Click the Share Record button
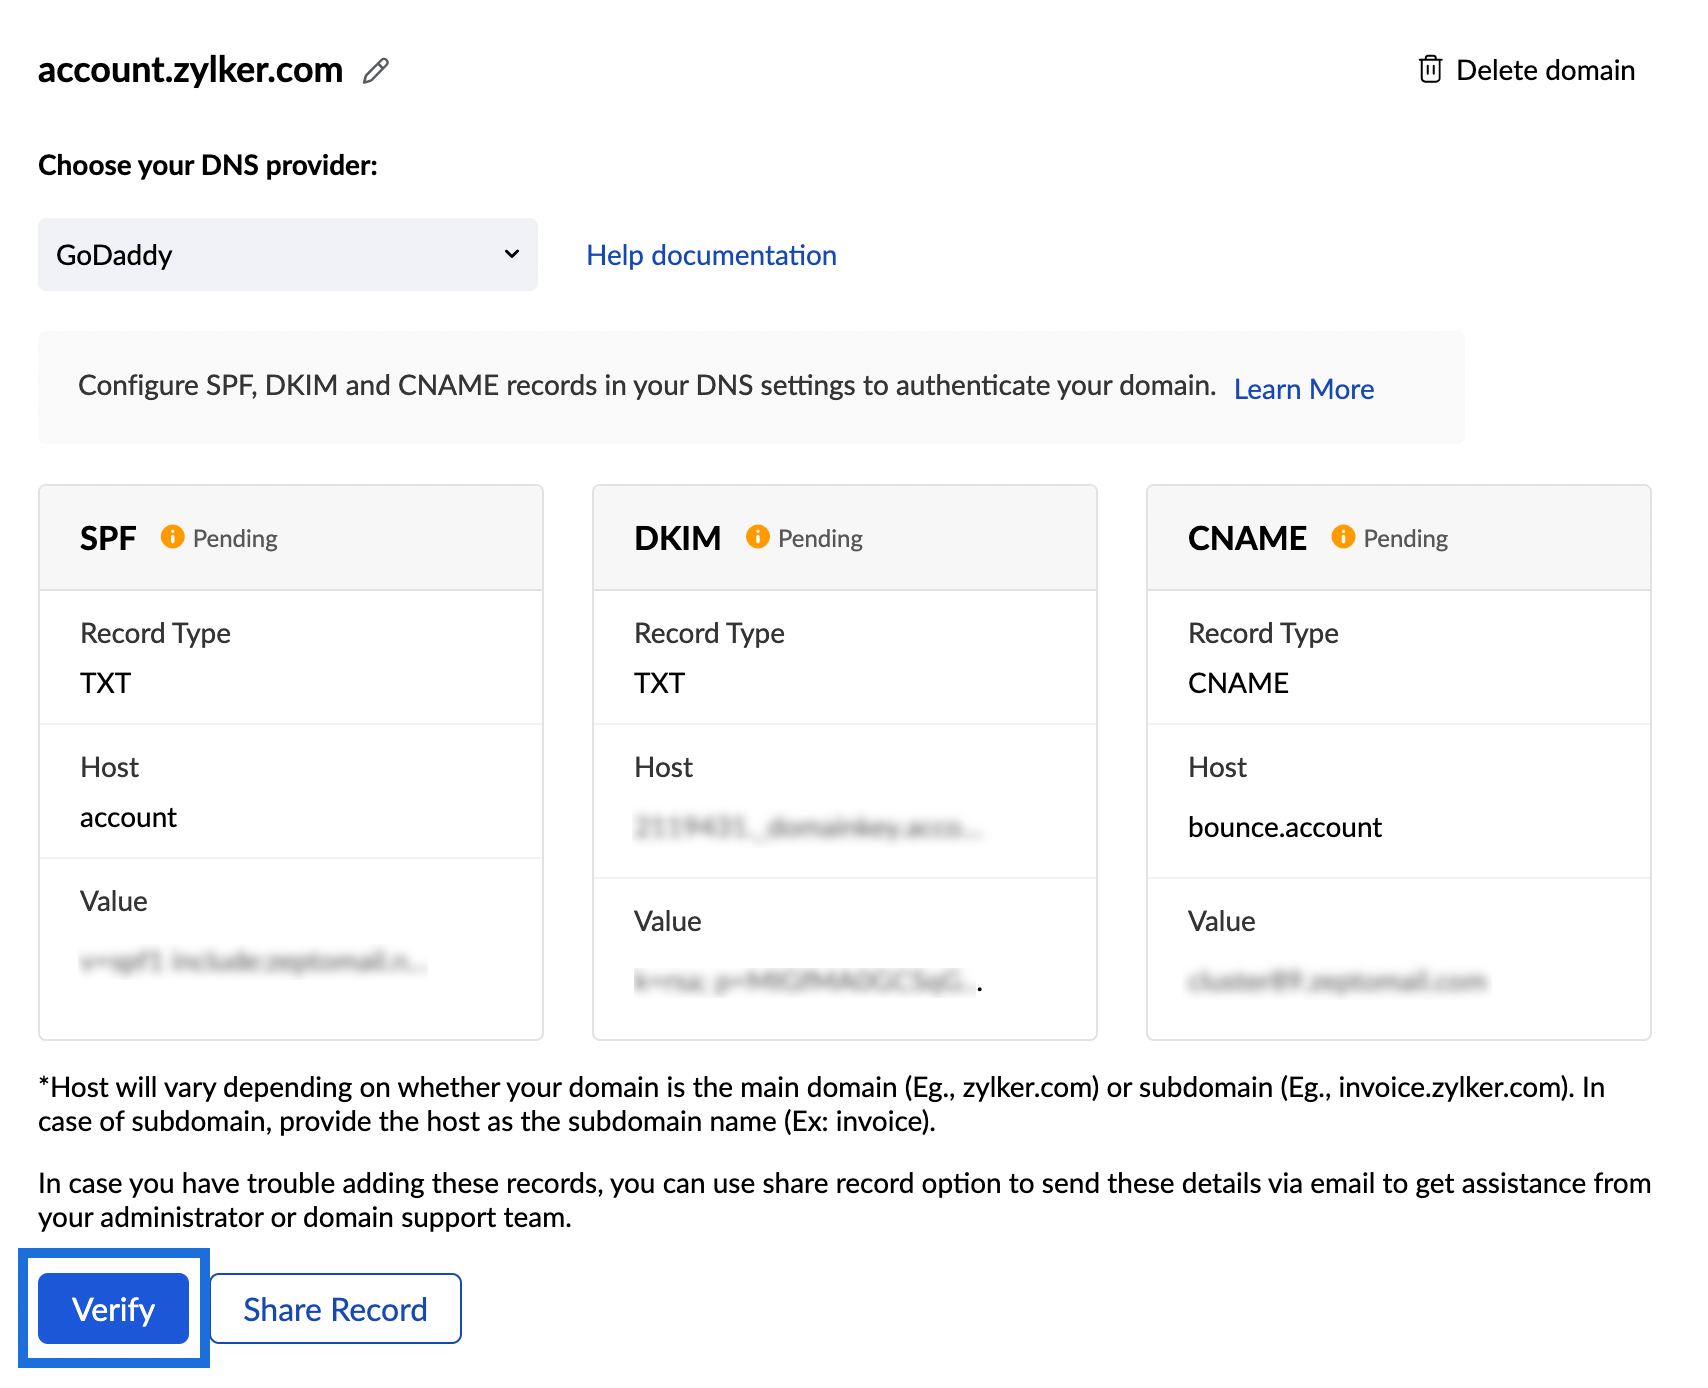The height and width of the screenshot is (1388, 1708). (x=335, y=1308)
